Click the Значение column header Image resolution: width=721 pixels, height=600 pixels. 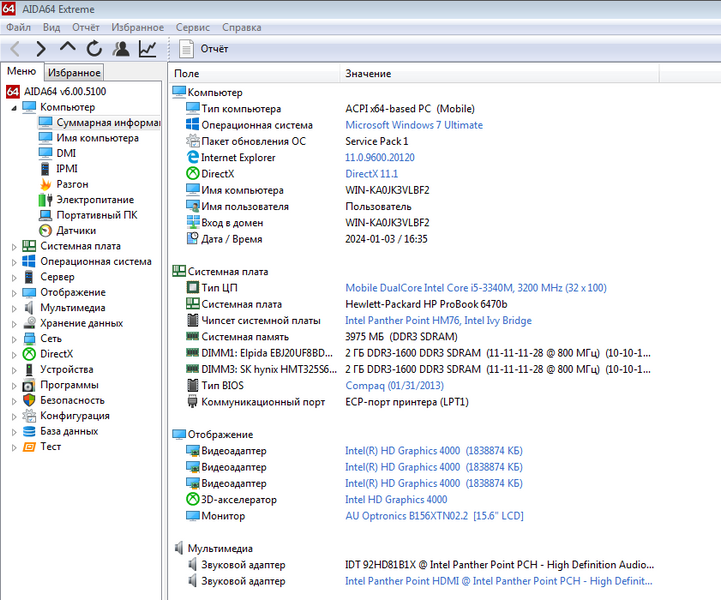click(x=500, y=74)
